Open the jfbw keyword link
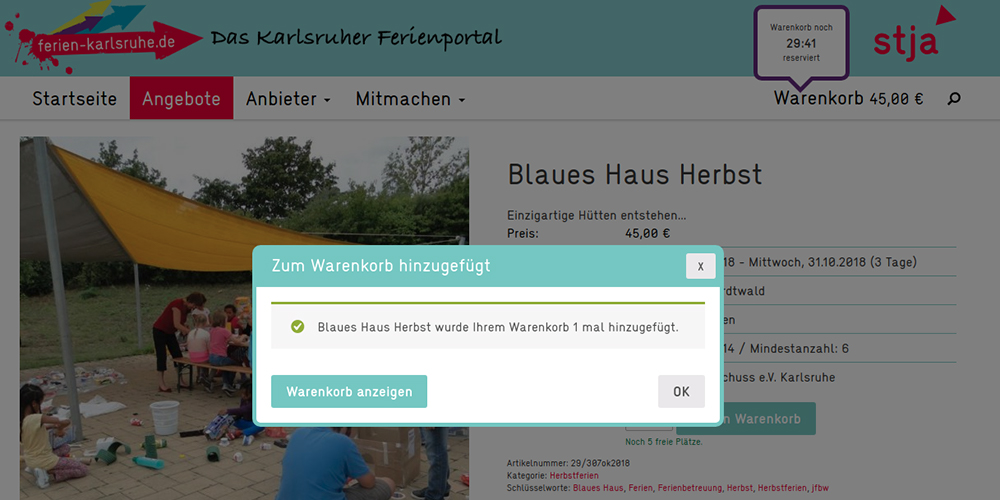This screenshot has width=1000, height=500. tap(818, 488)
